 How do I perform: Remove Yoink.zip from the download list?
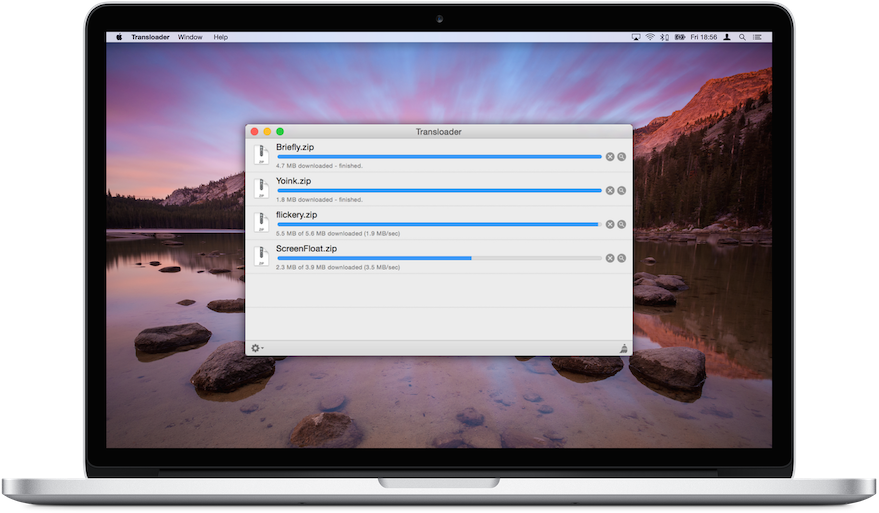[610, 190]
